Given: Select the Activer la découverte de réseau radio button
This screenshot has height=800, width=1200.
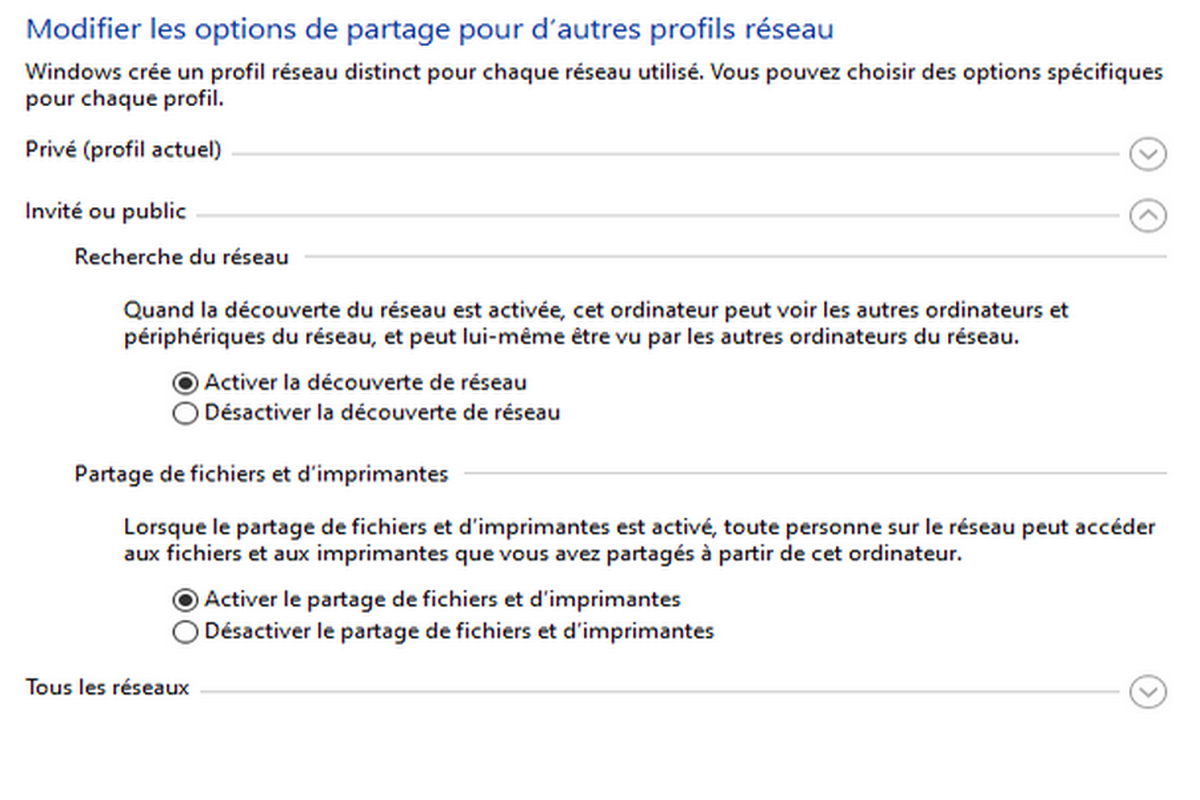Looking at the screenshot, I should click(x=185, y=383).
